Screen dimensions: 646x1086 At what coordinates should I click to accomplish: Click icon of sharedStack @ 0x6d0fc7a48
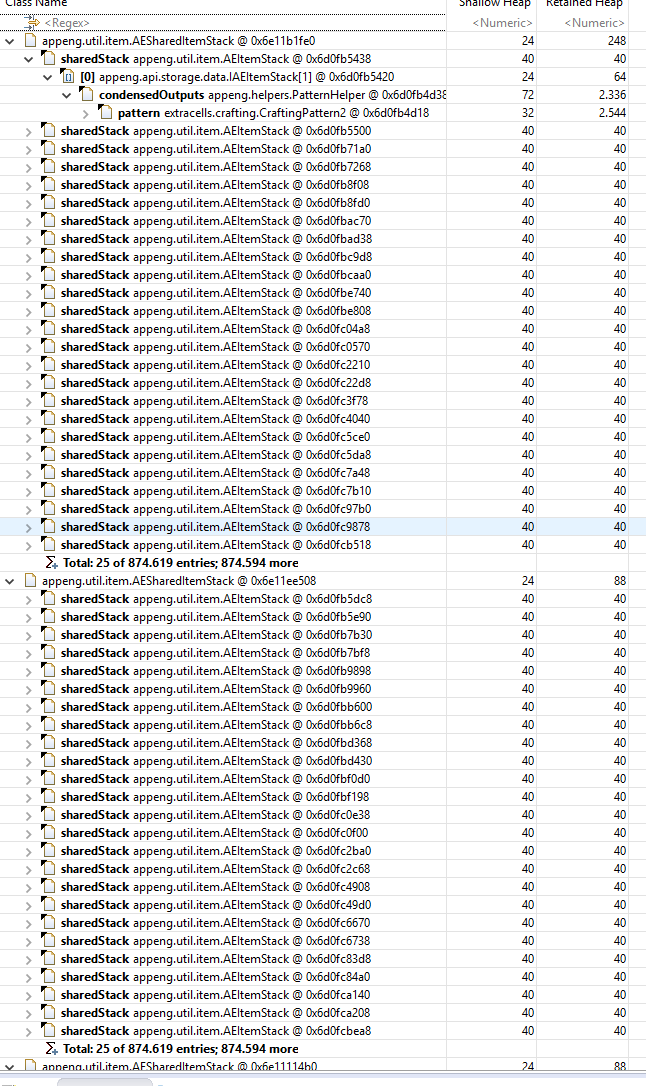click(x=48, y=472)
